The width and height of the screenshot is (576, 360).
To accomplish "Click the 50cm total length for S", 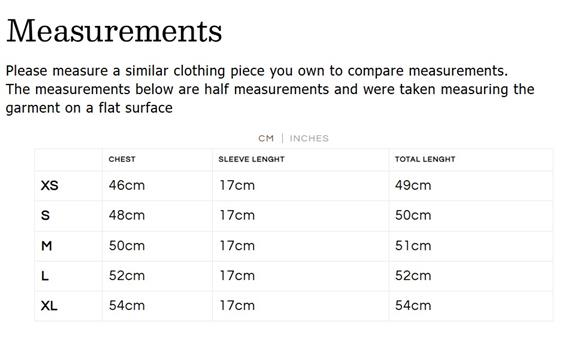I will coord(413,215).
